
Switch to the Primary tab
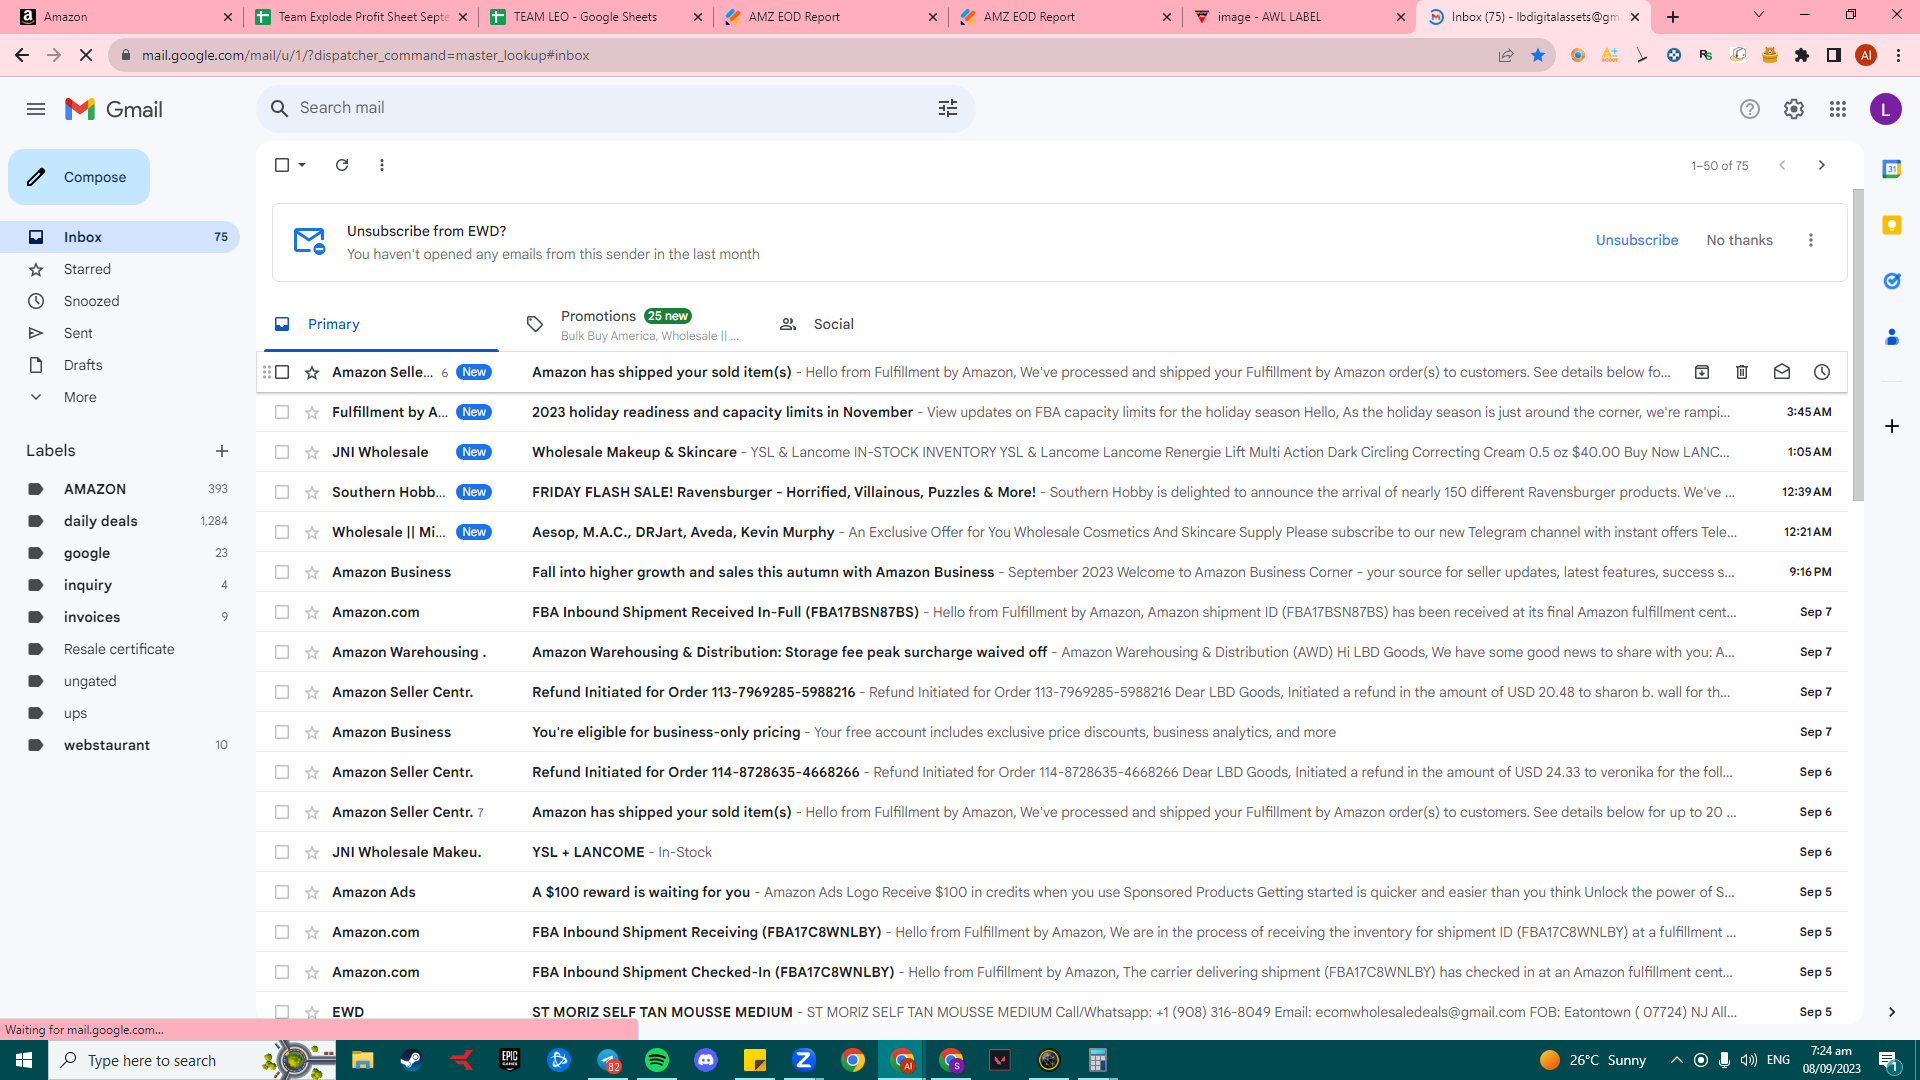[381, 324]
